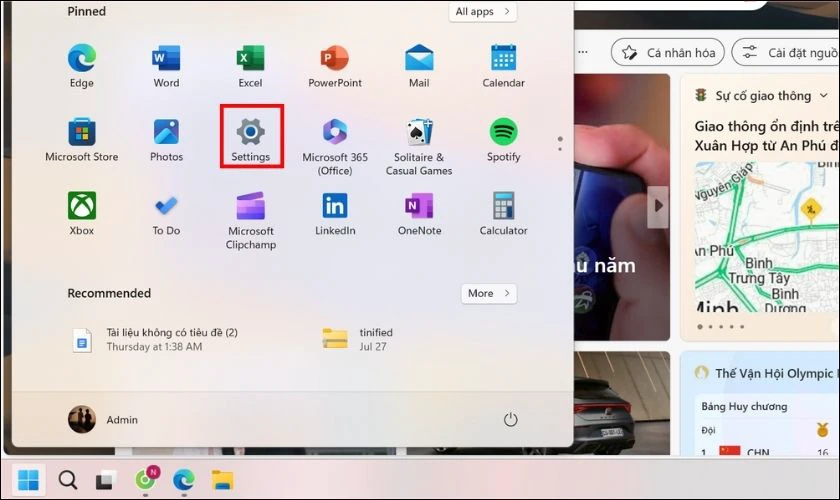This screenshot has width=840, height=500.
Task: Launch Solitaire & Casual Games
Action: [x=419, y=146]
